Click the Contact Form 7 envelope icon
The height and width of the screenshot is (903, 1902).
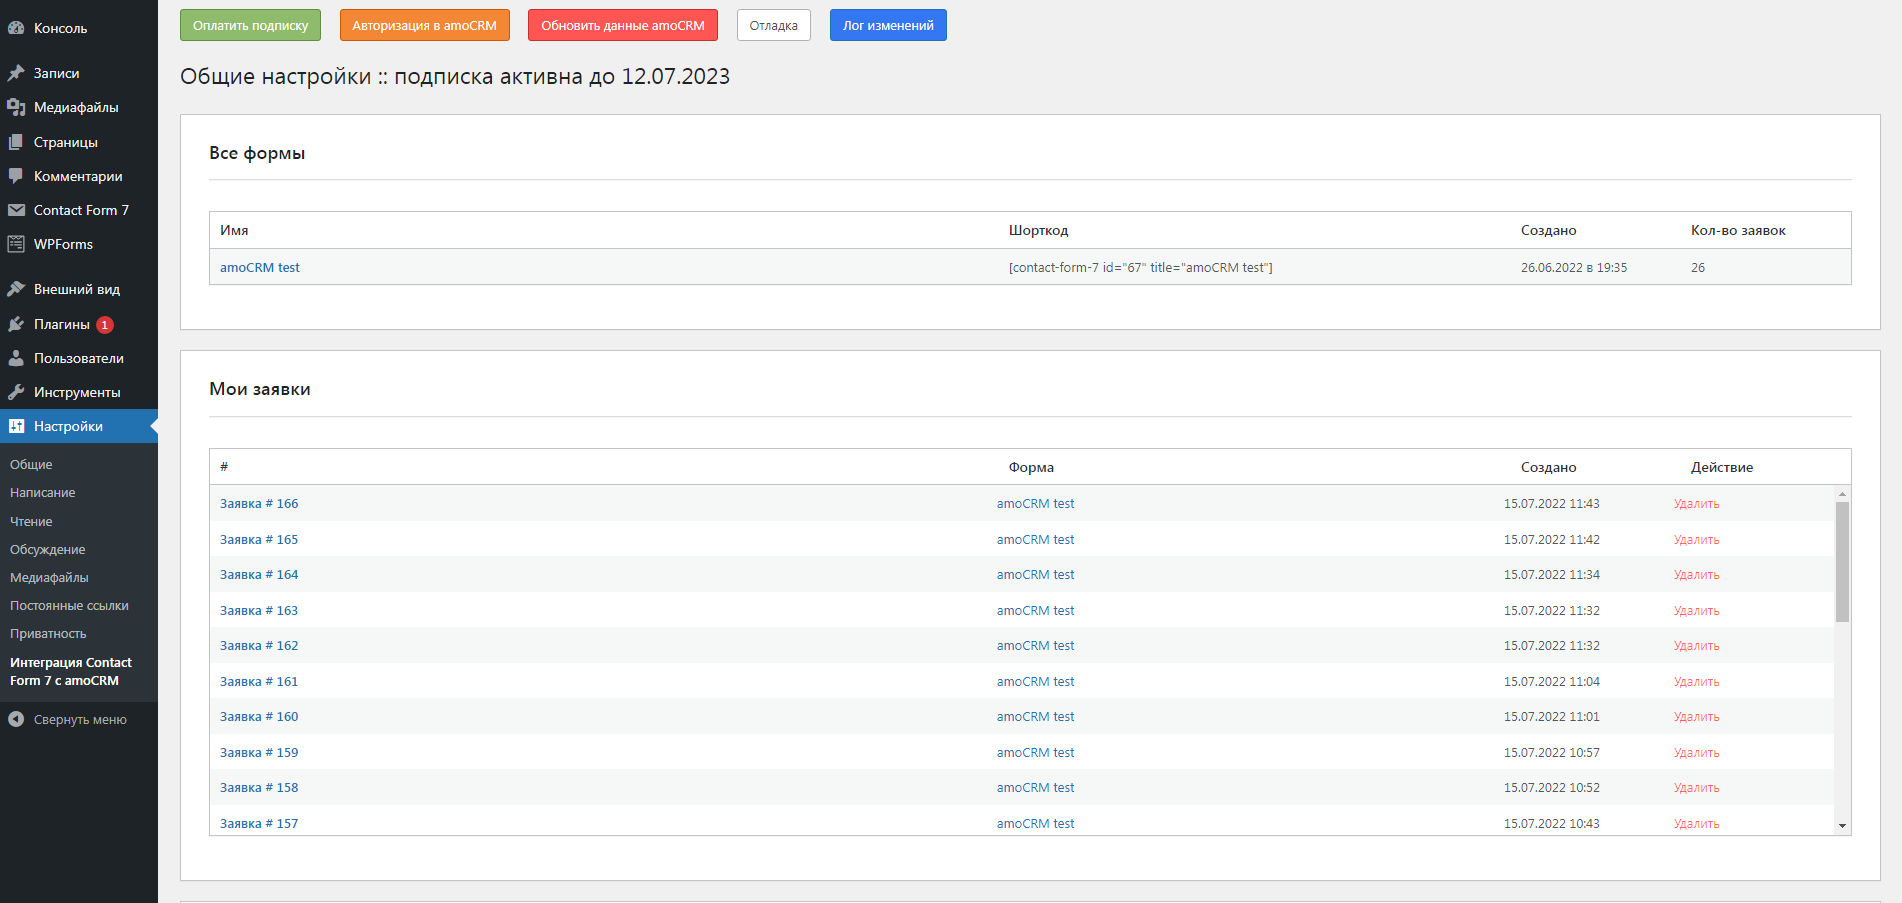16,210
